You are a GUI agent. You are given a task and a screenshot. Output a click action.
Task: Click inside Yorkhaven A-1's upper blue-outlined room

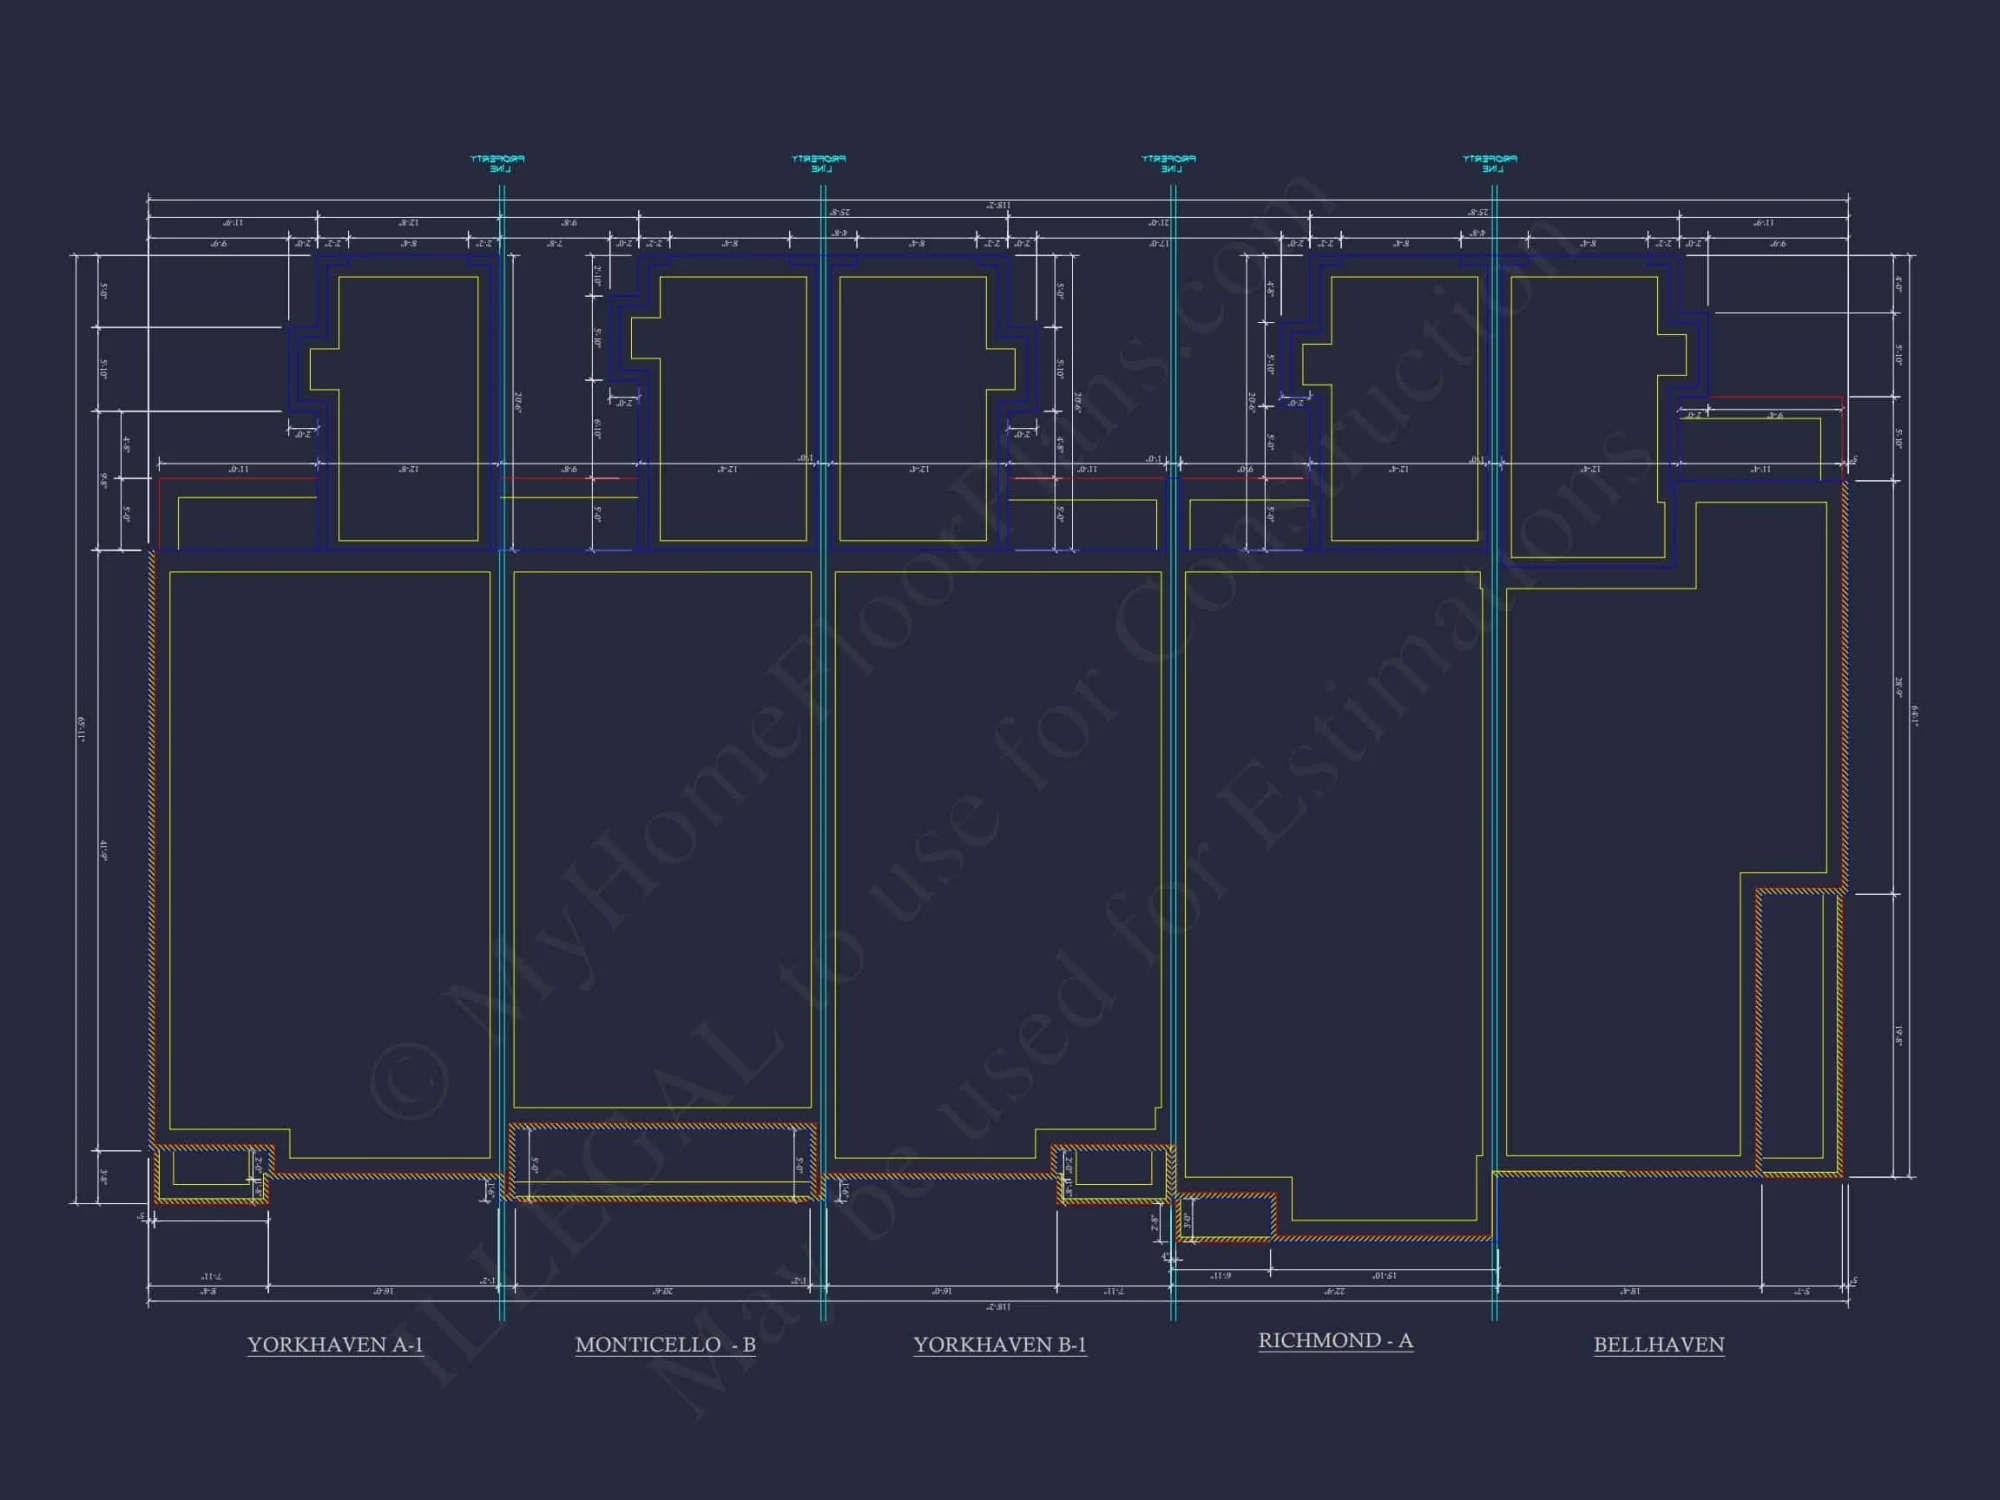(408, 410)
